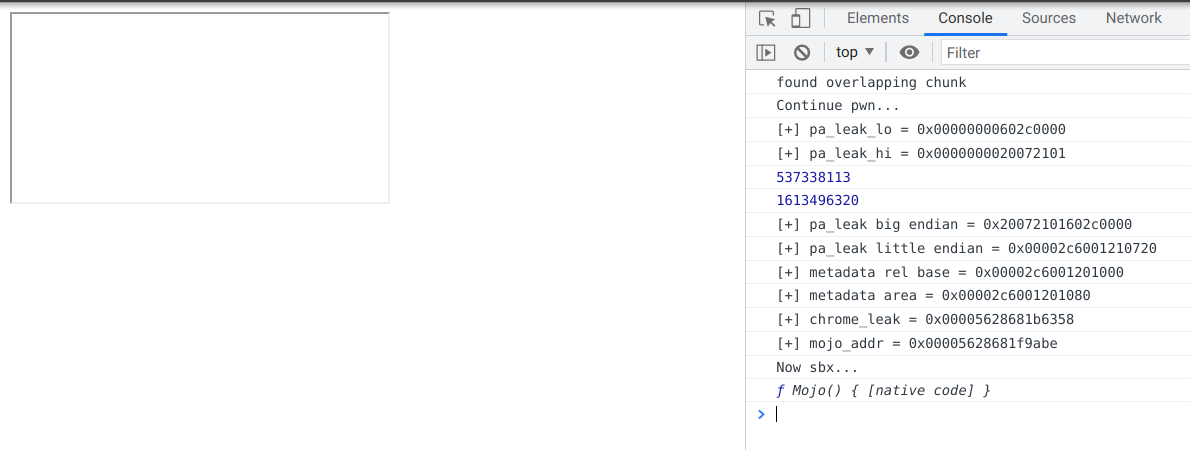Activate the inspect element picker icon
The image size is (1190, 450).
pos(767,18)
